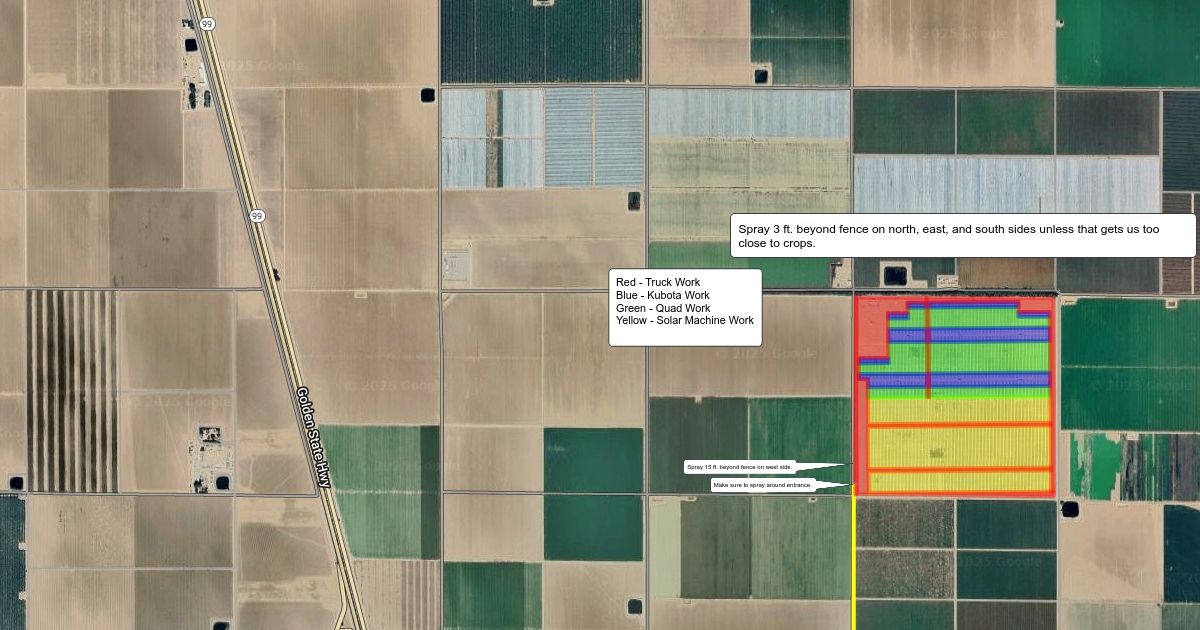Click the light blue covered field near top center
Screen dimensions: 1200x630
click(543, 138)
